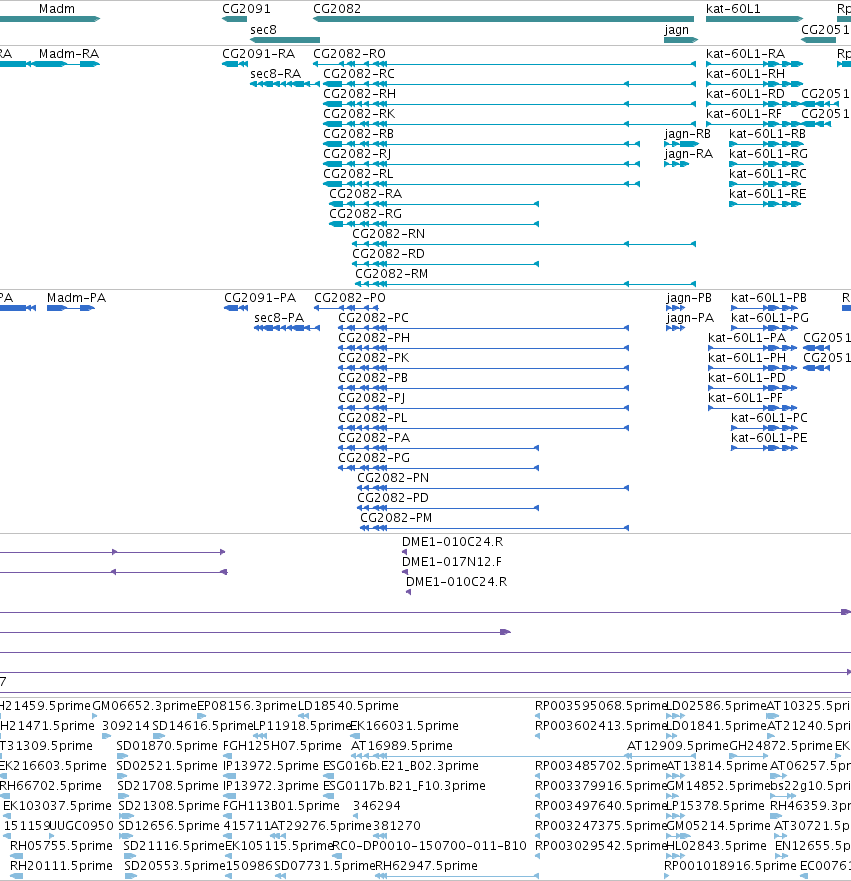
Task: Click protein label CG2082-PO
Action: tap(350, 298)
